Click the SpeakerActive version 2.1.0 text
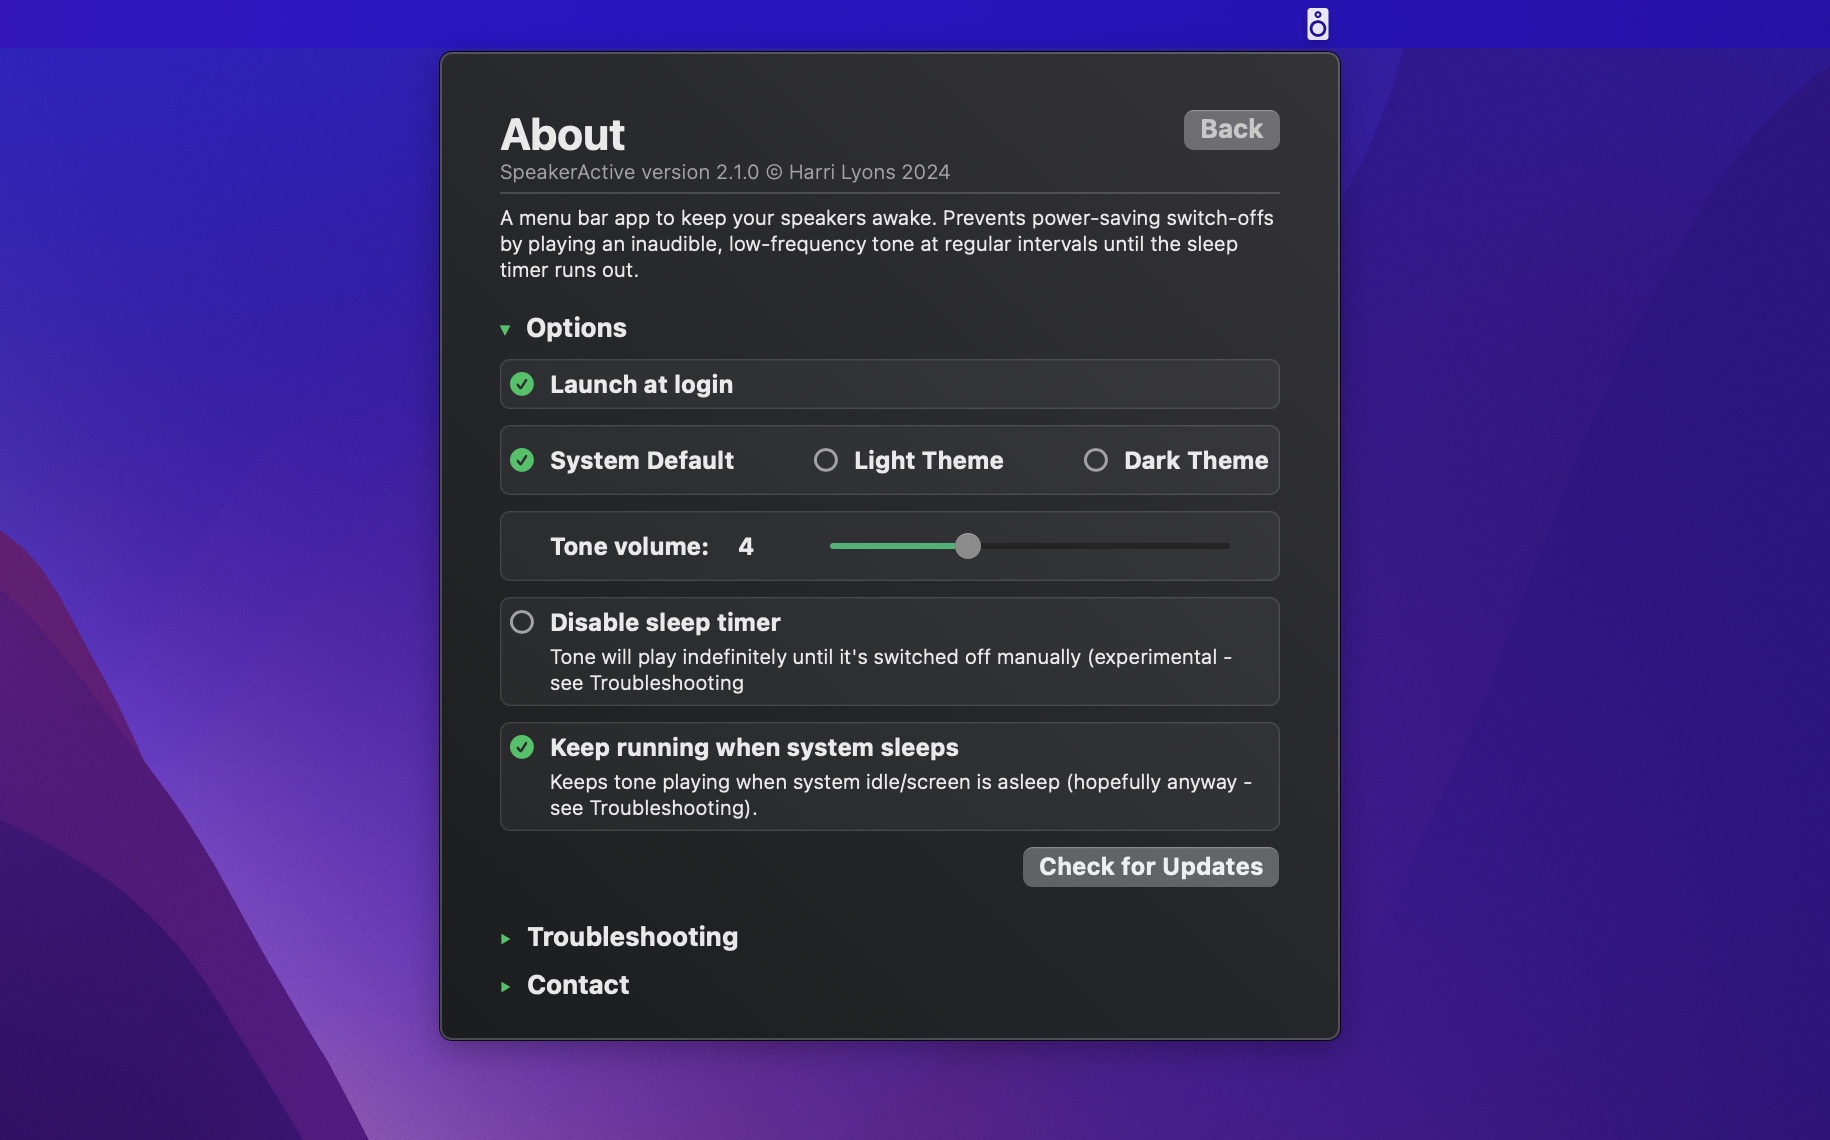1830x1140 pixels. coord(724,172)
